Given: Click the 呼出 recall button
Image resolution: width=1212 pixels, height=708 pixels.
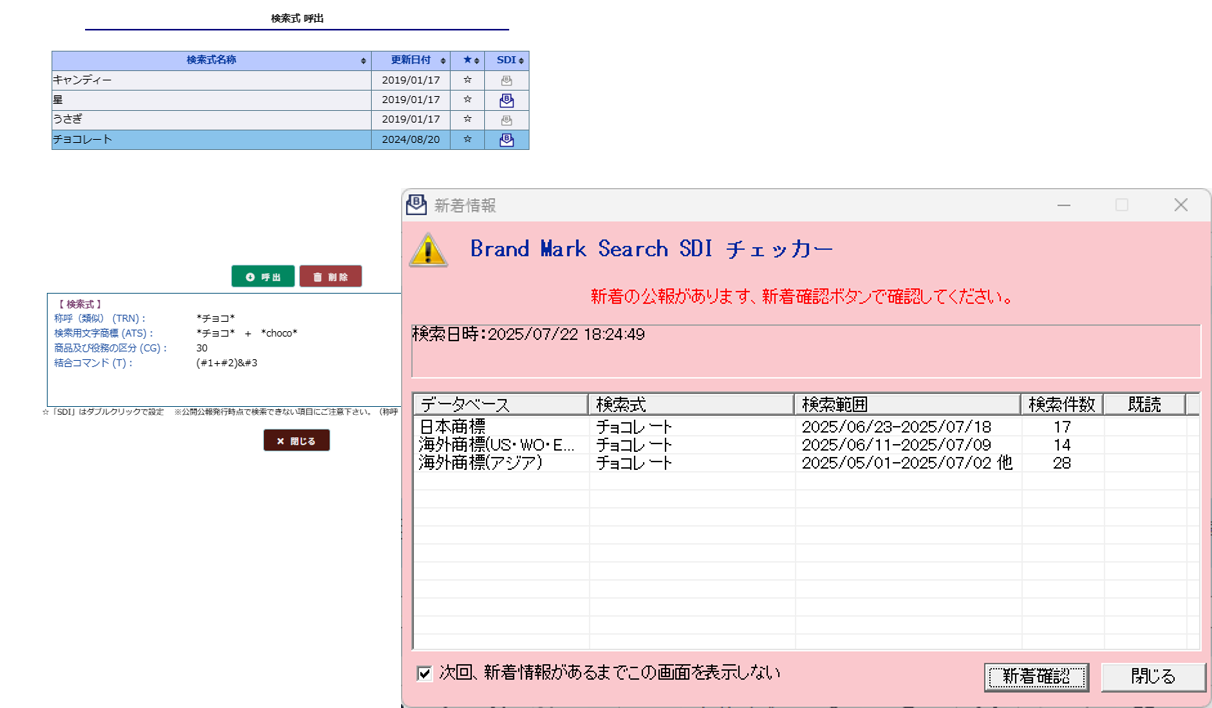Looking at the screenshot, I should coord(263,277).
